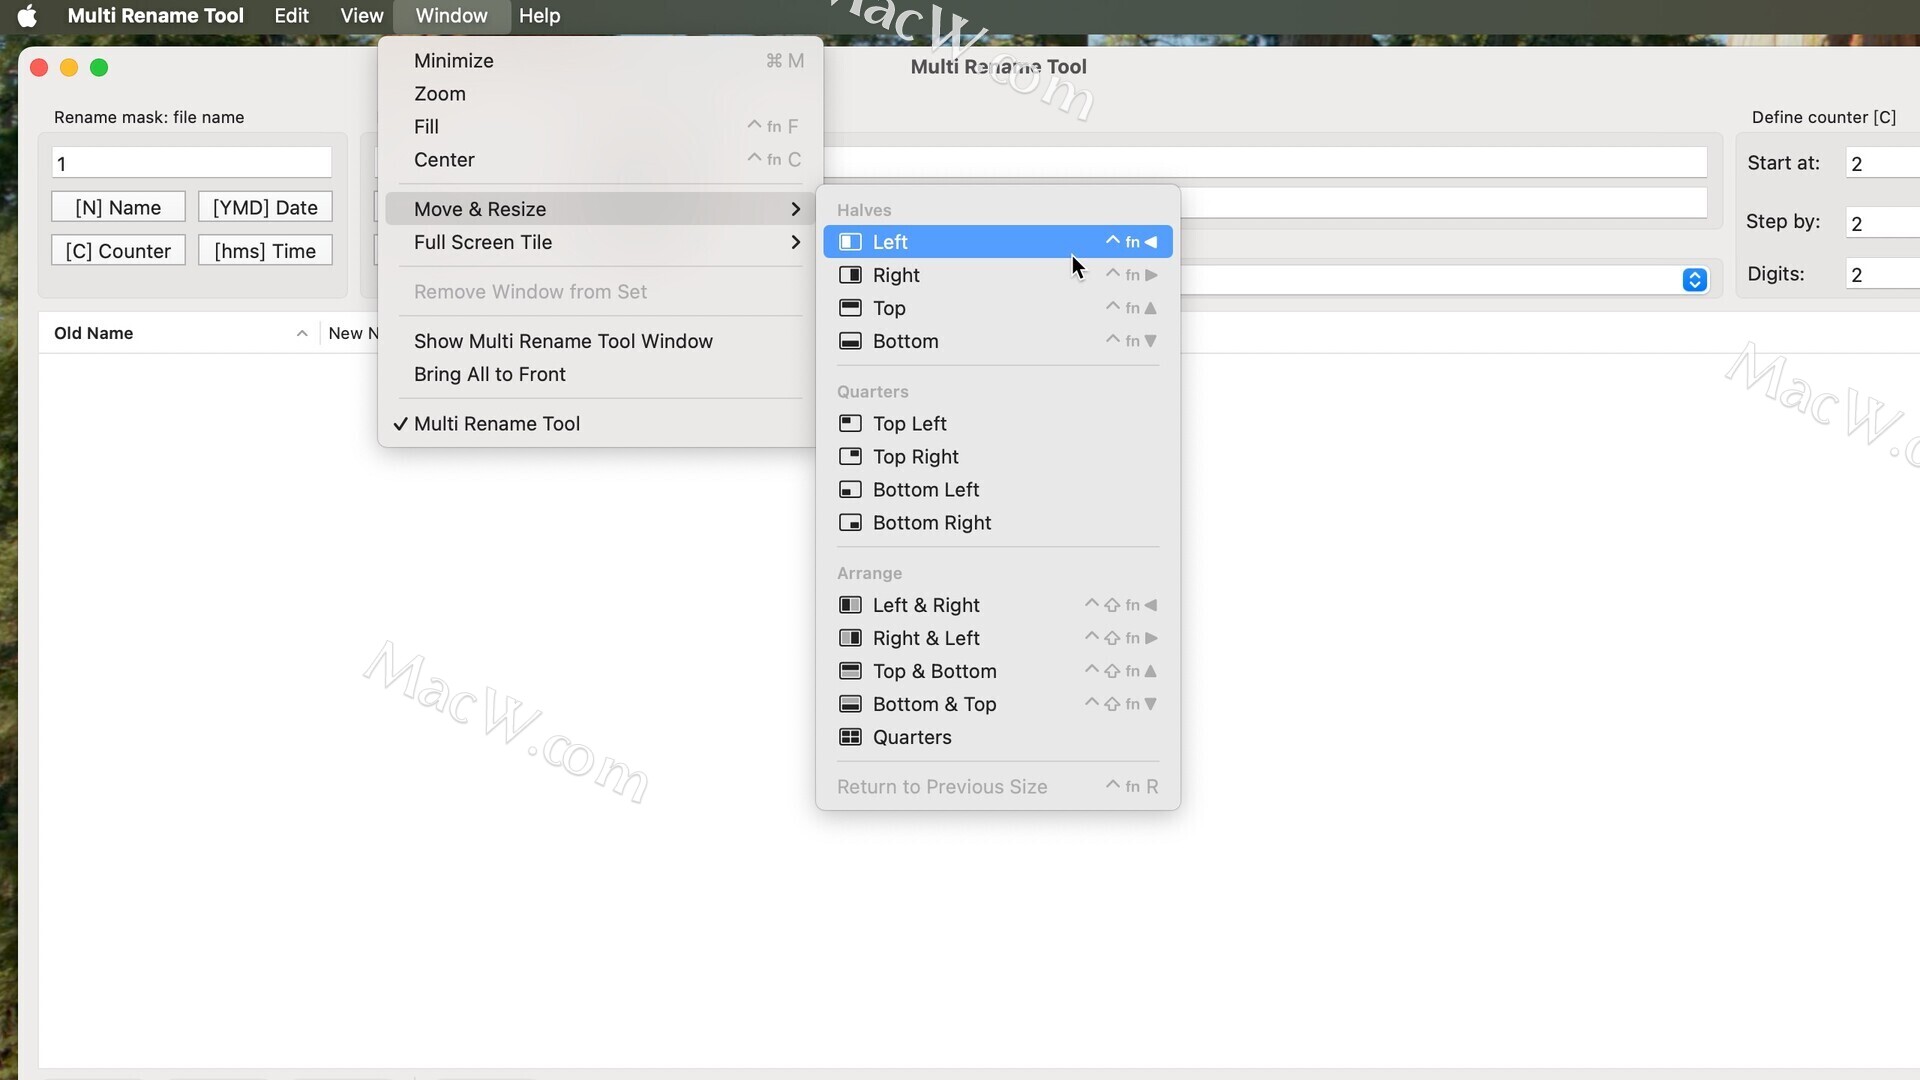Choose Zoom from Window menu
Image resolution: width=1920 pixels, height=1080 pixels.
pyautogui.click(x=600, y=94)
